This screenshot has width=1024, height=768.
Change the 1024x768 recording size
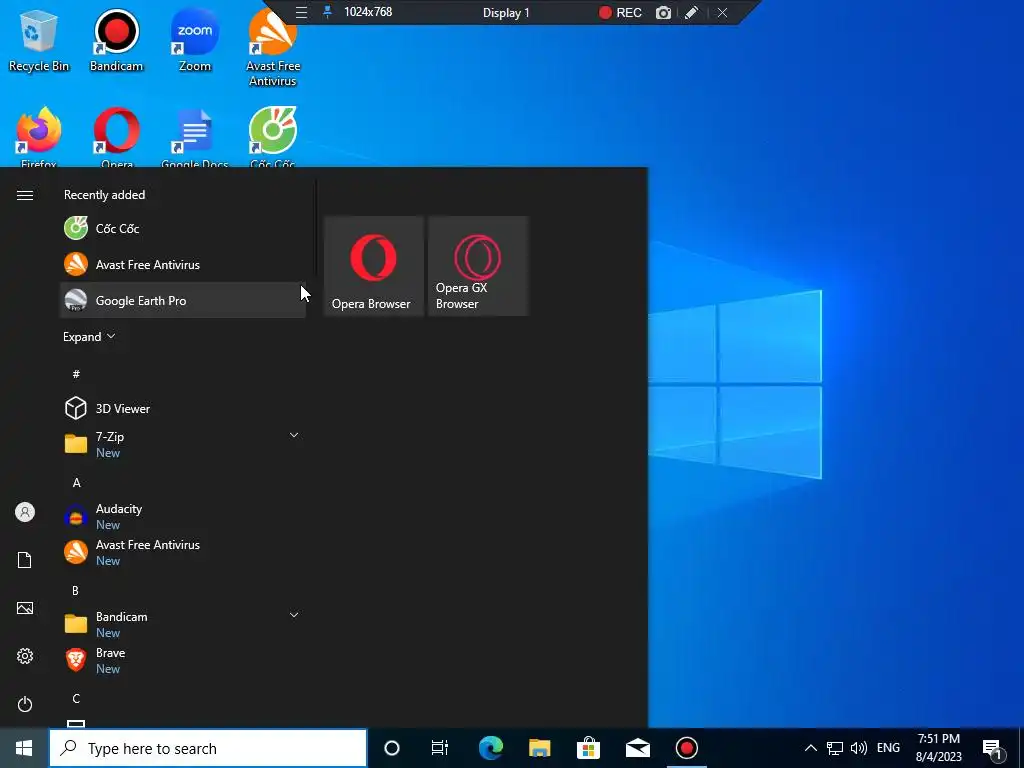[368, 12]
